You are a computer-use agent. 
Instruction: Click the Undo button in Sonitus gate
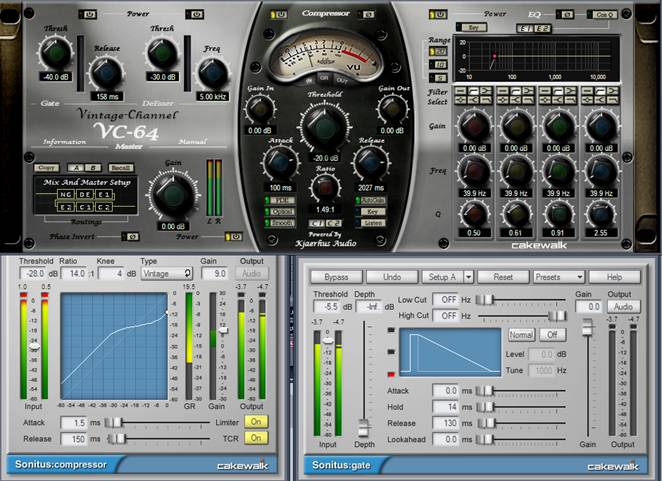[x=392, y=277]
